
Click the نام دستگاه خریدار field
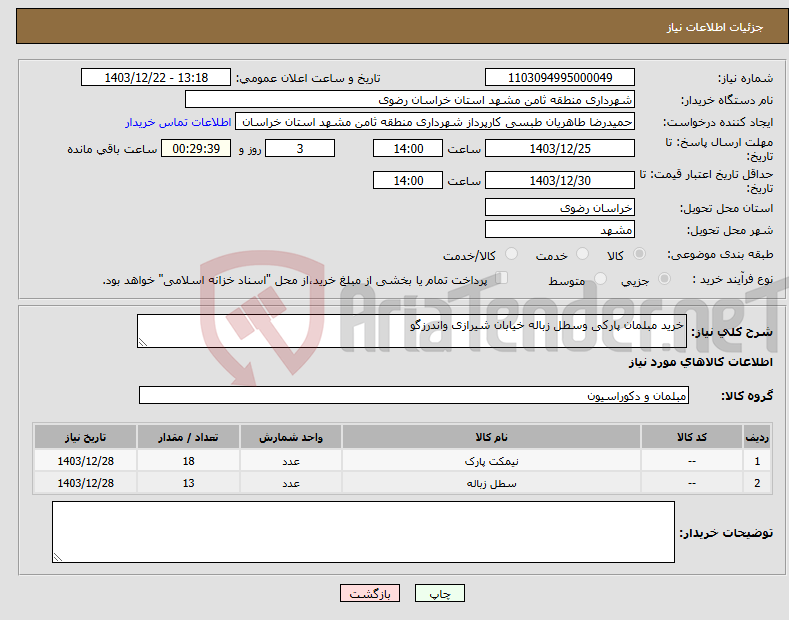[410, 100]
